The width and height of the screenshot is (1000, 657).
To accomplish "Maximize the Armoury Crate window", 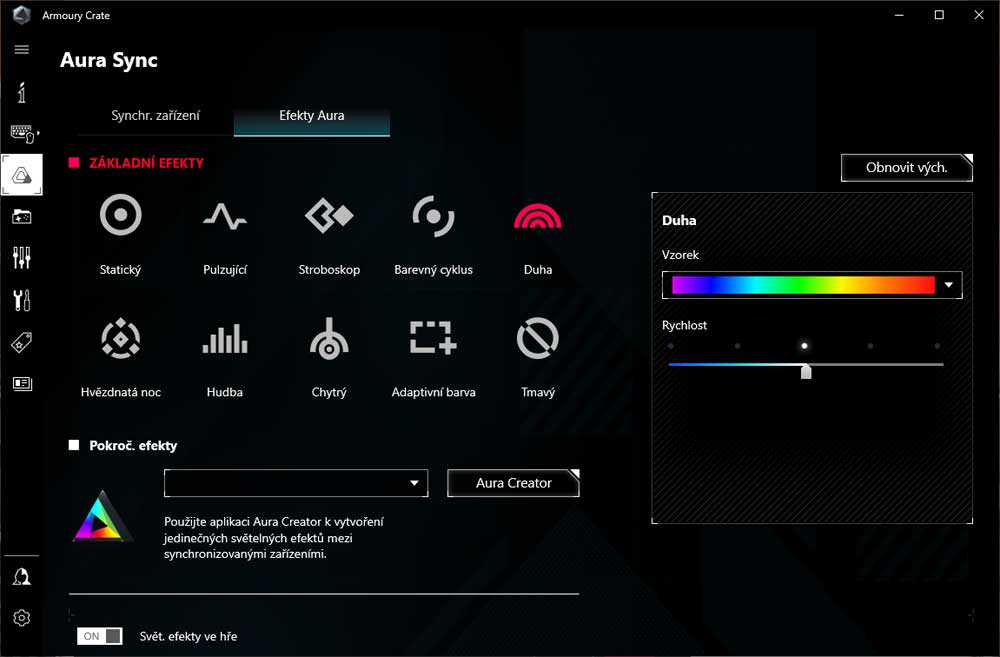I will pos(939,15).
